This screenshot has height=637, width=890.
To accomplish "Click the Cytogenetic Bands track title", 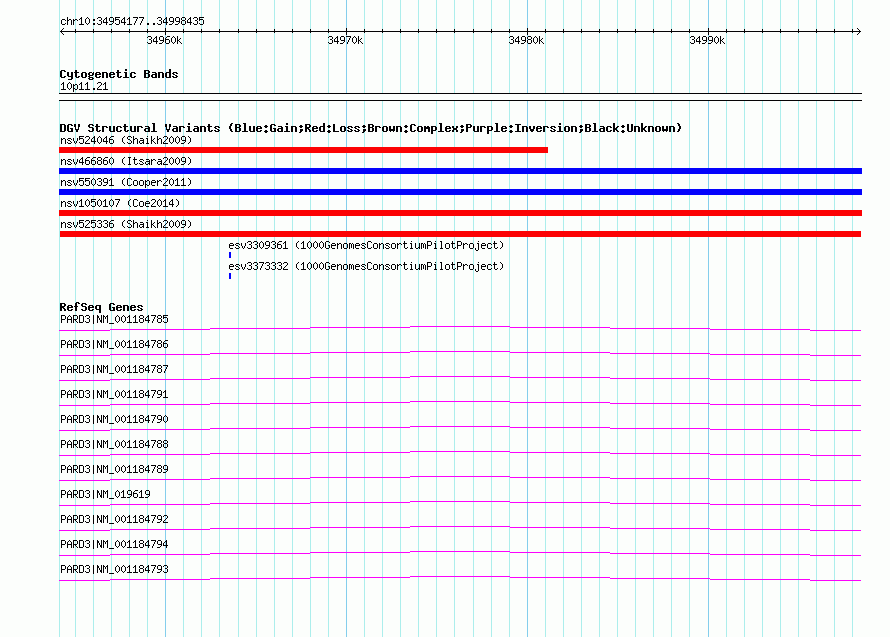I will 119,74.
